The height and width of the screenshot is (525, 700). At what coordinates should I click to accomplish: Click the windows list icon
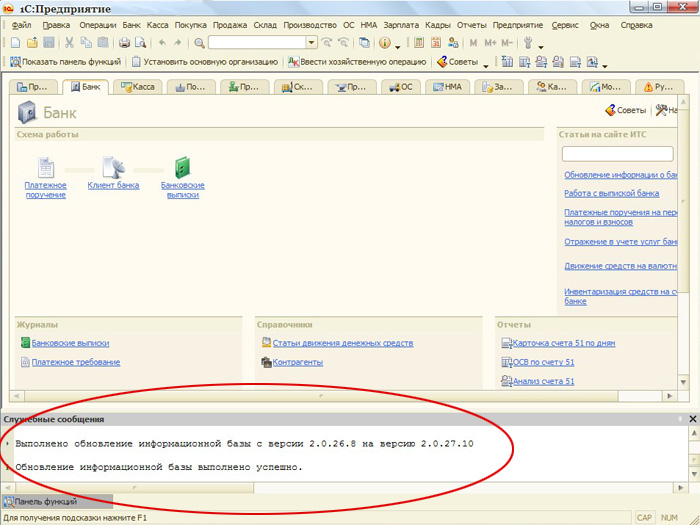pyautogui.click(x=364, y=43)
